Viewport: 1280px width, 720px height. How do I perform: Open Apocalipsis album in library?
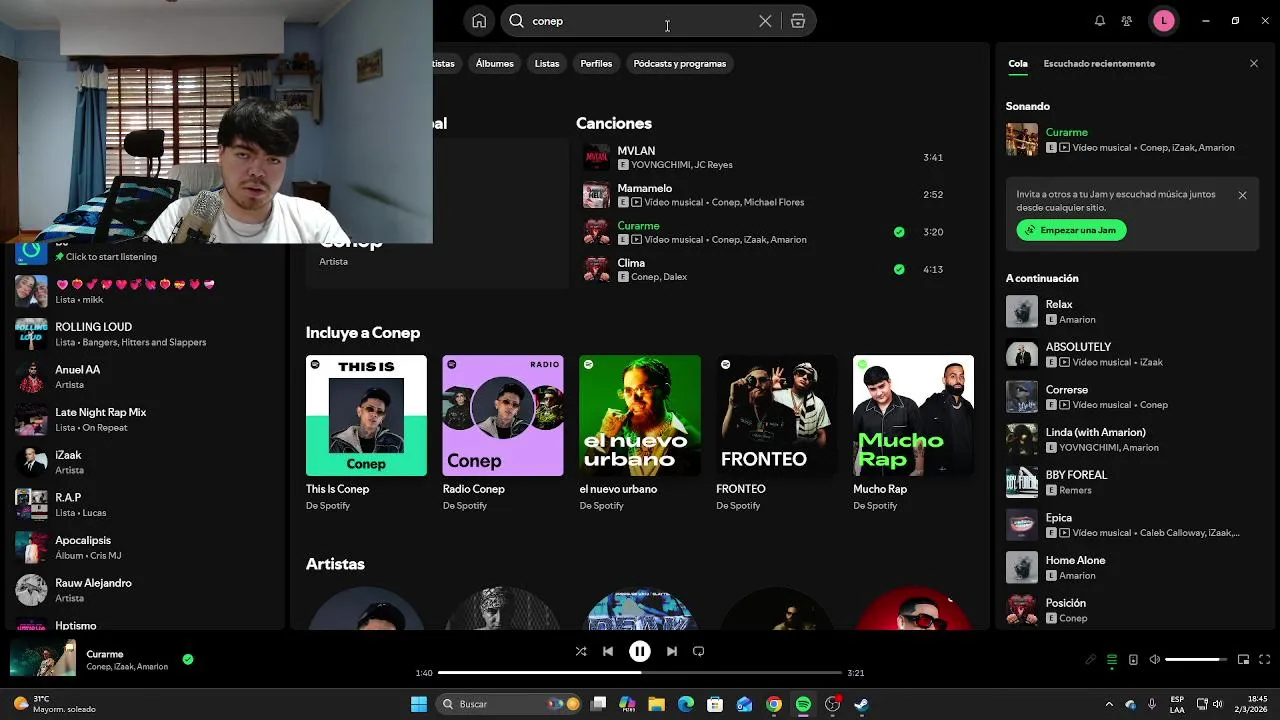coord(145,548)
